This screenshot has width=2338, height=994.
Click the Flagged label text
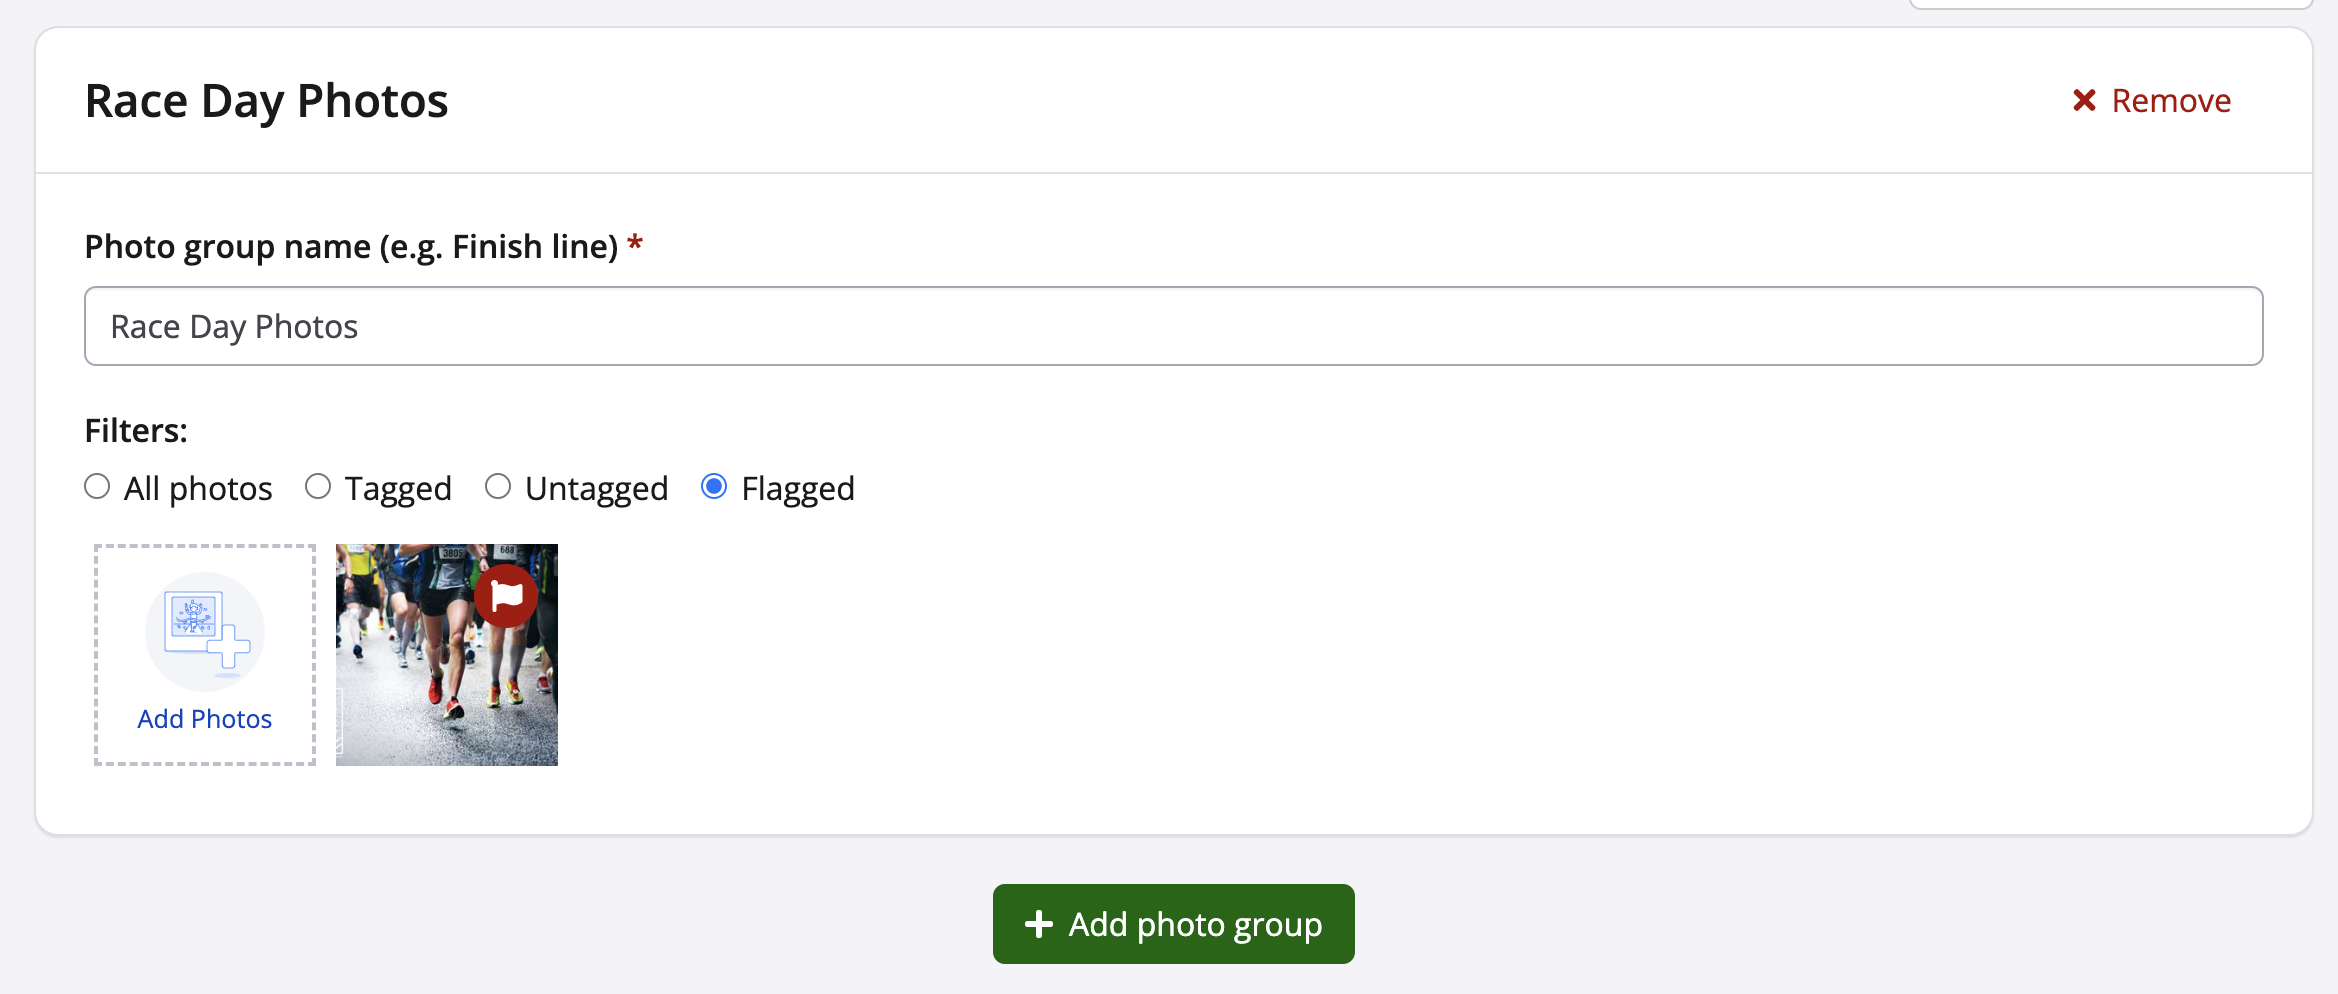click(797, 489)
